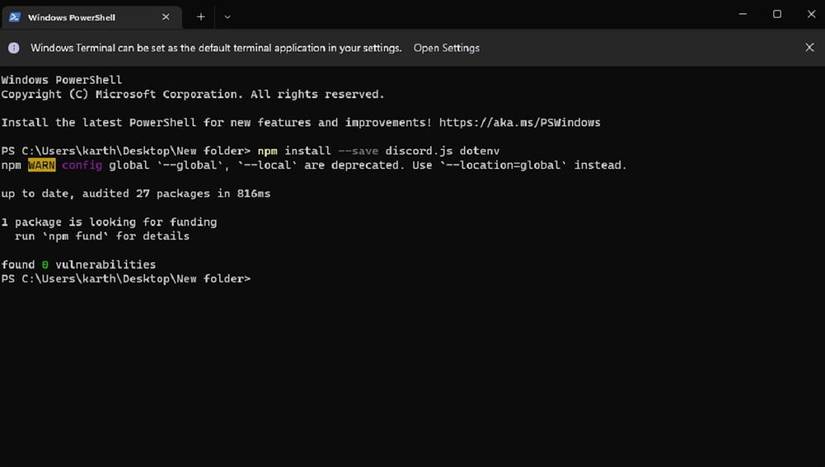Click 'discord.js' in the command line
Image resolution: width=825 pixels, height=467 pixels.
(x=419, y=151)
